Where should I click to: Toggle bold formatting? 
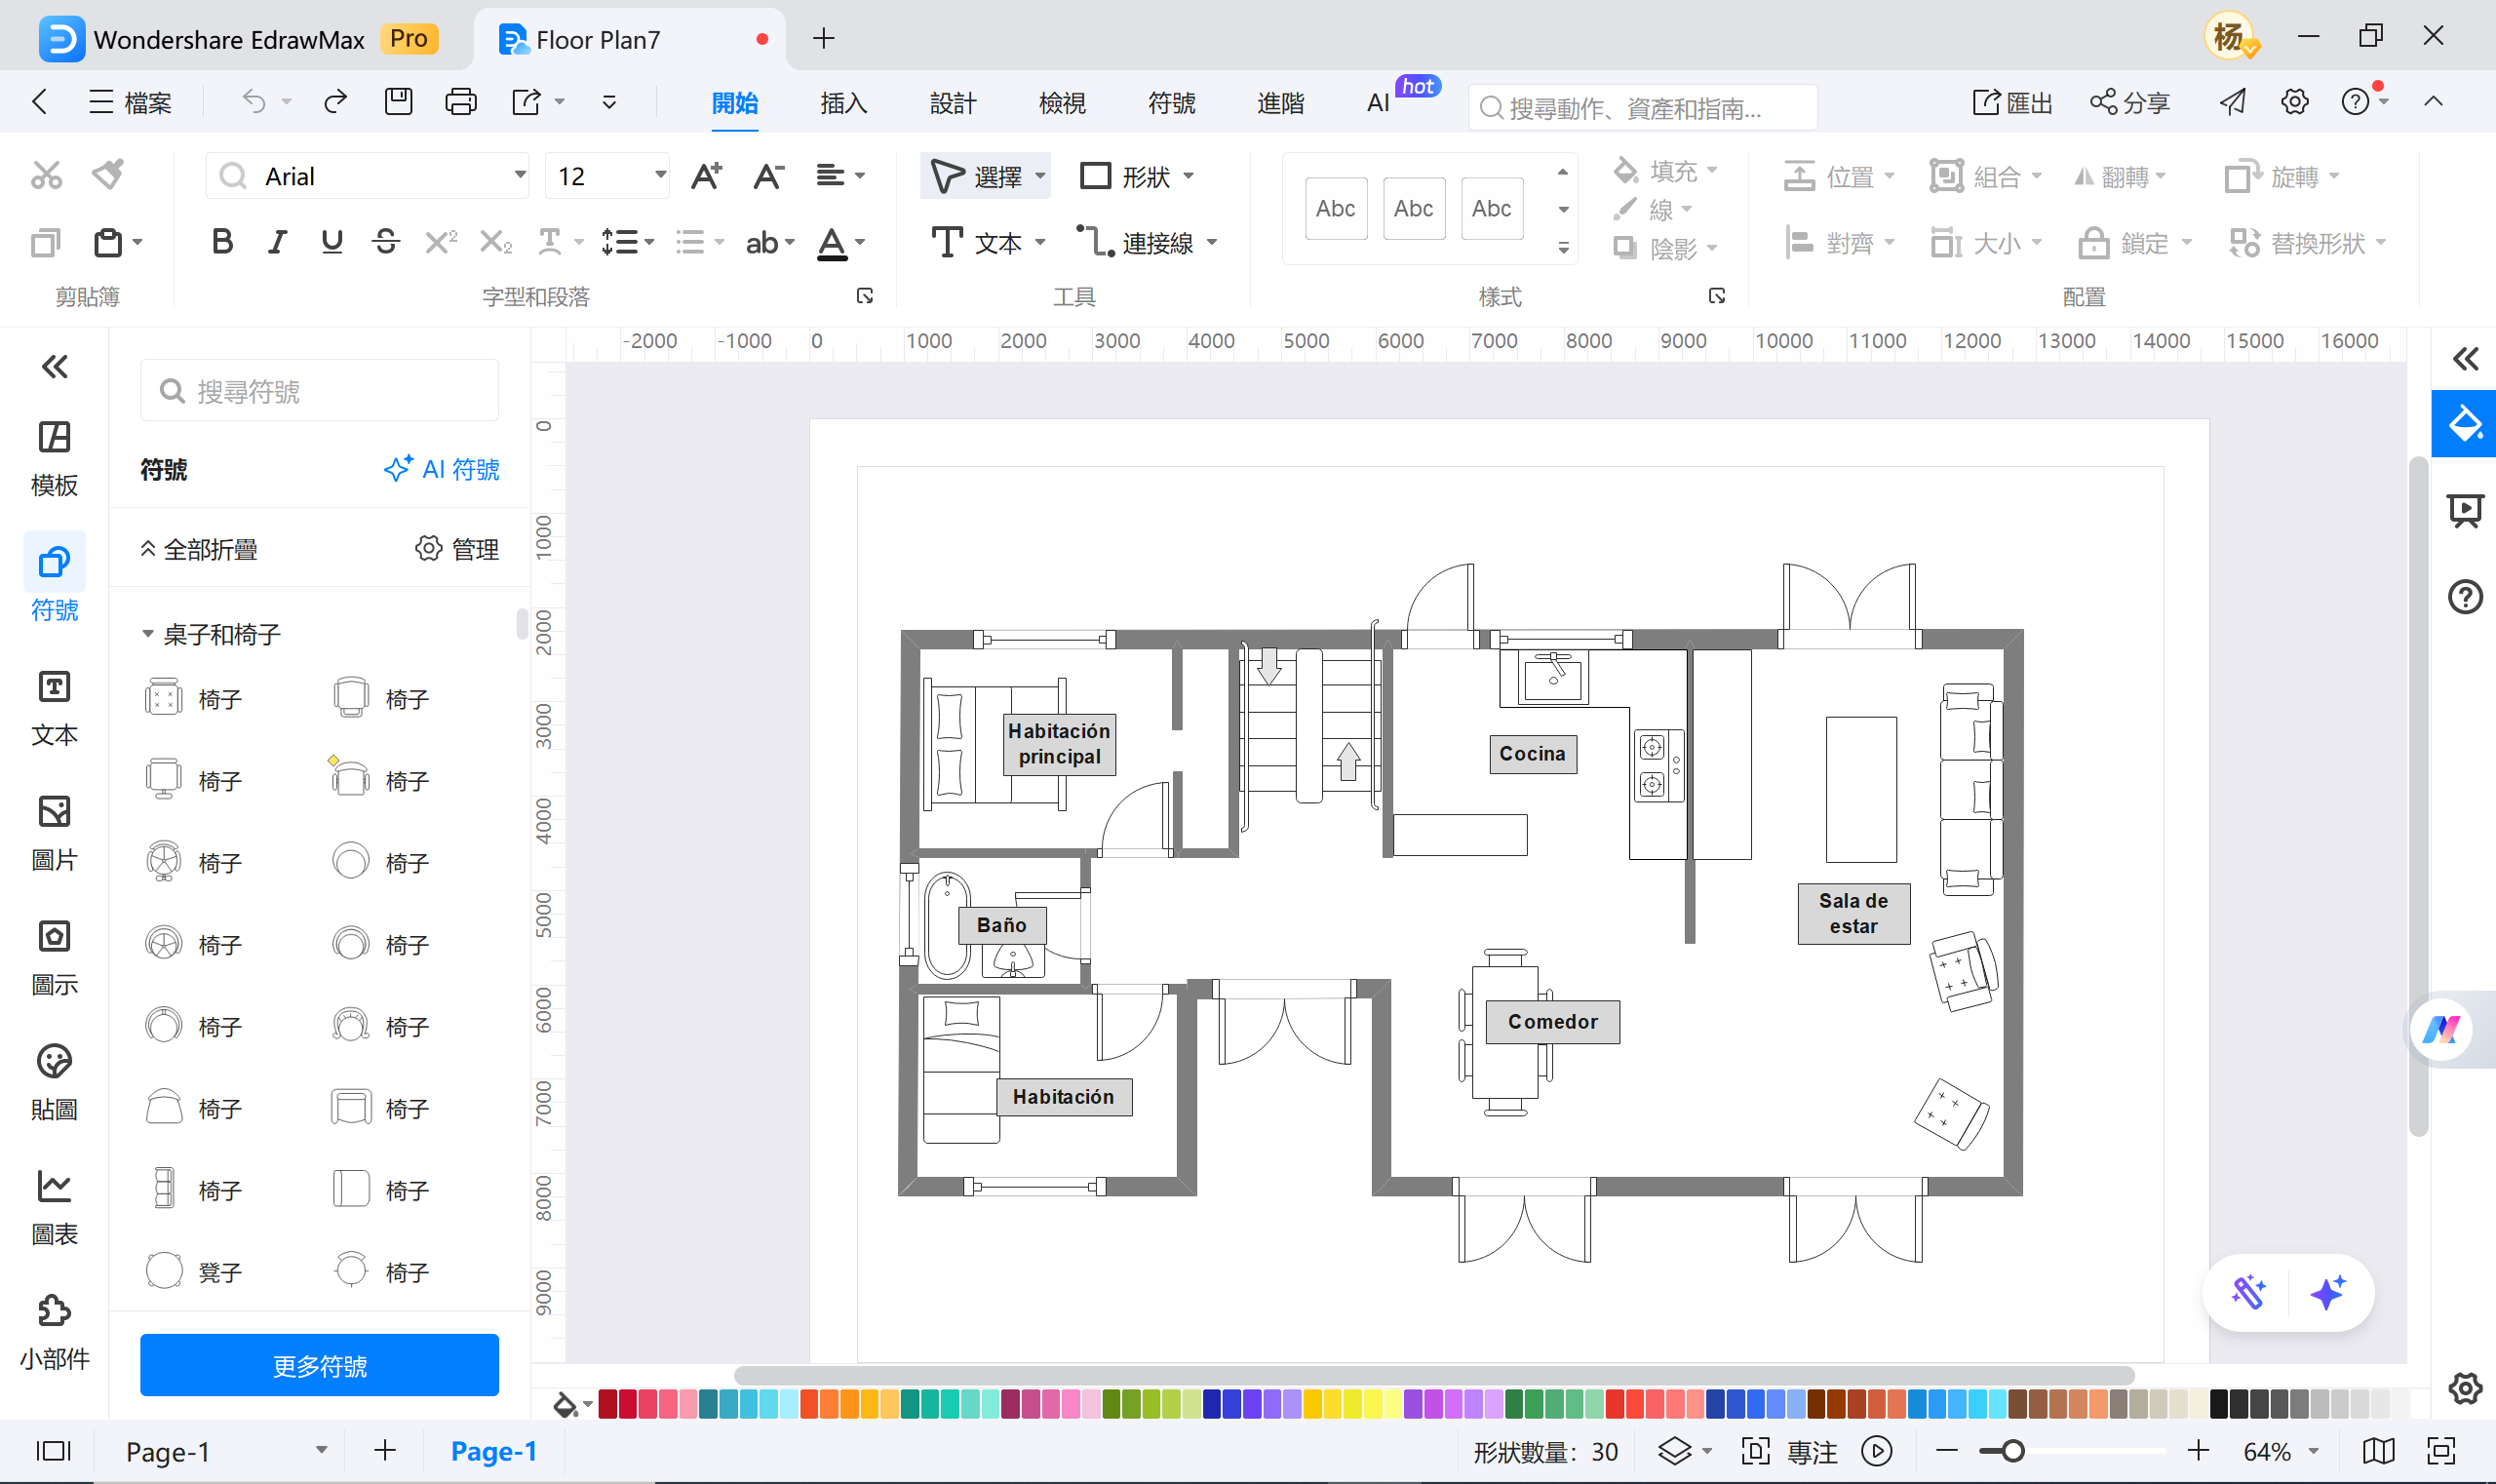pyautogui.click(x=222, y=241)
